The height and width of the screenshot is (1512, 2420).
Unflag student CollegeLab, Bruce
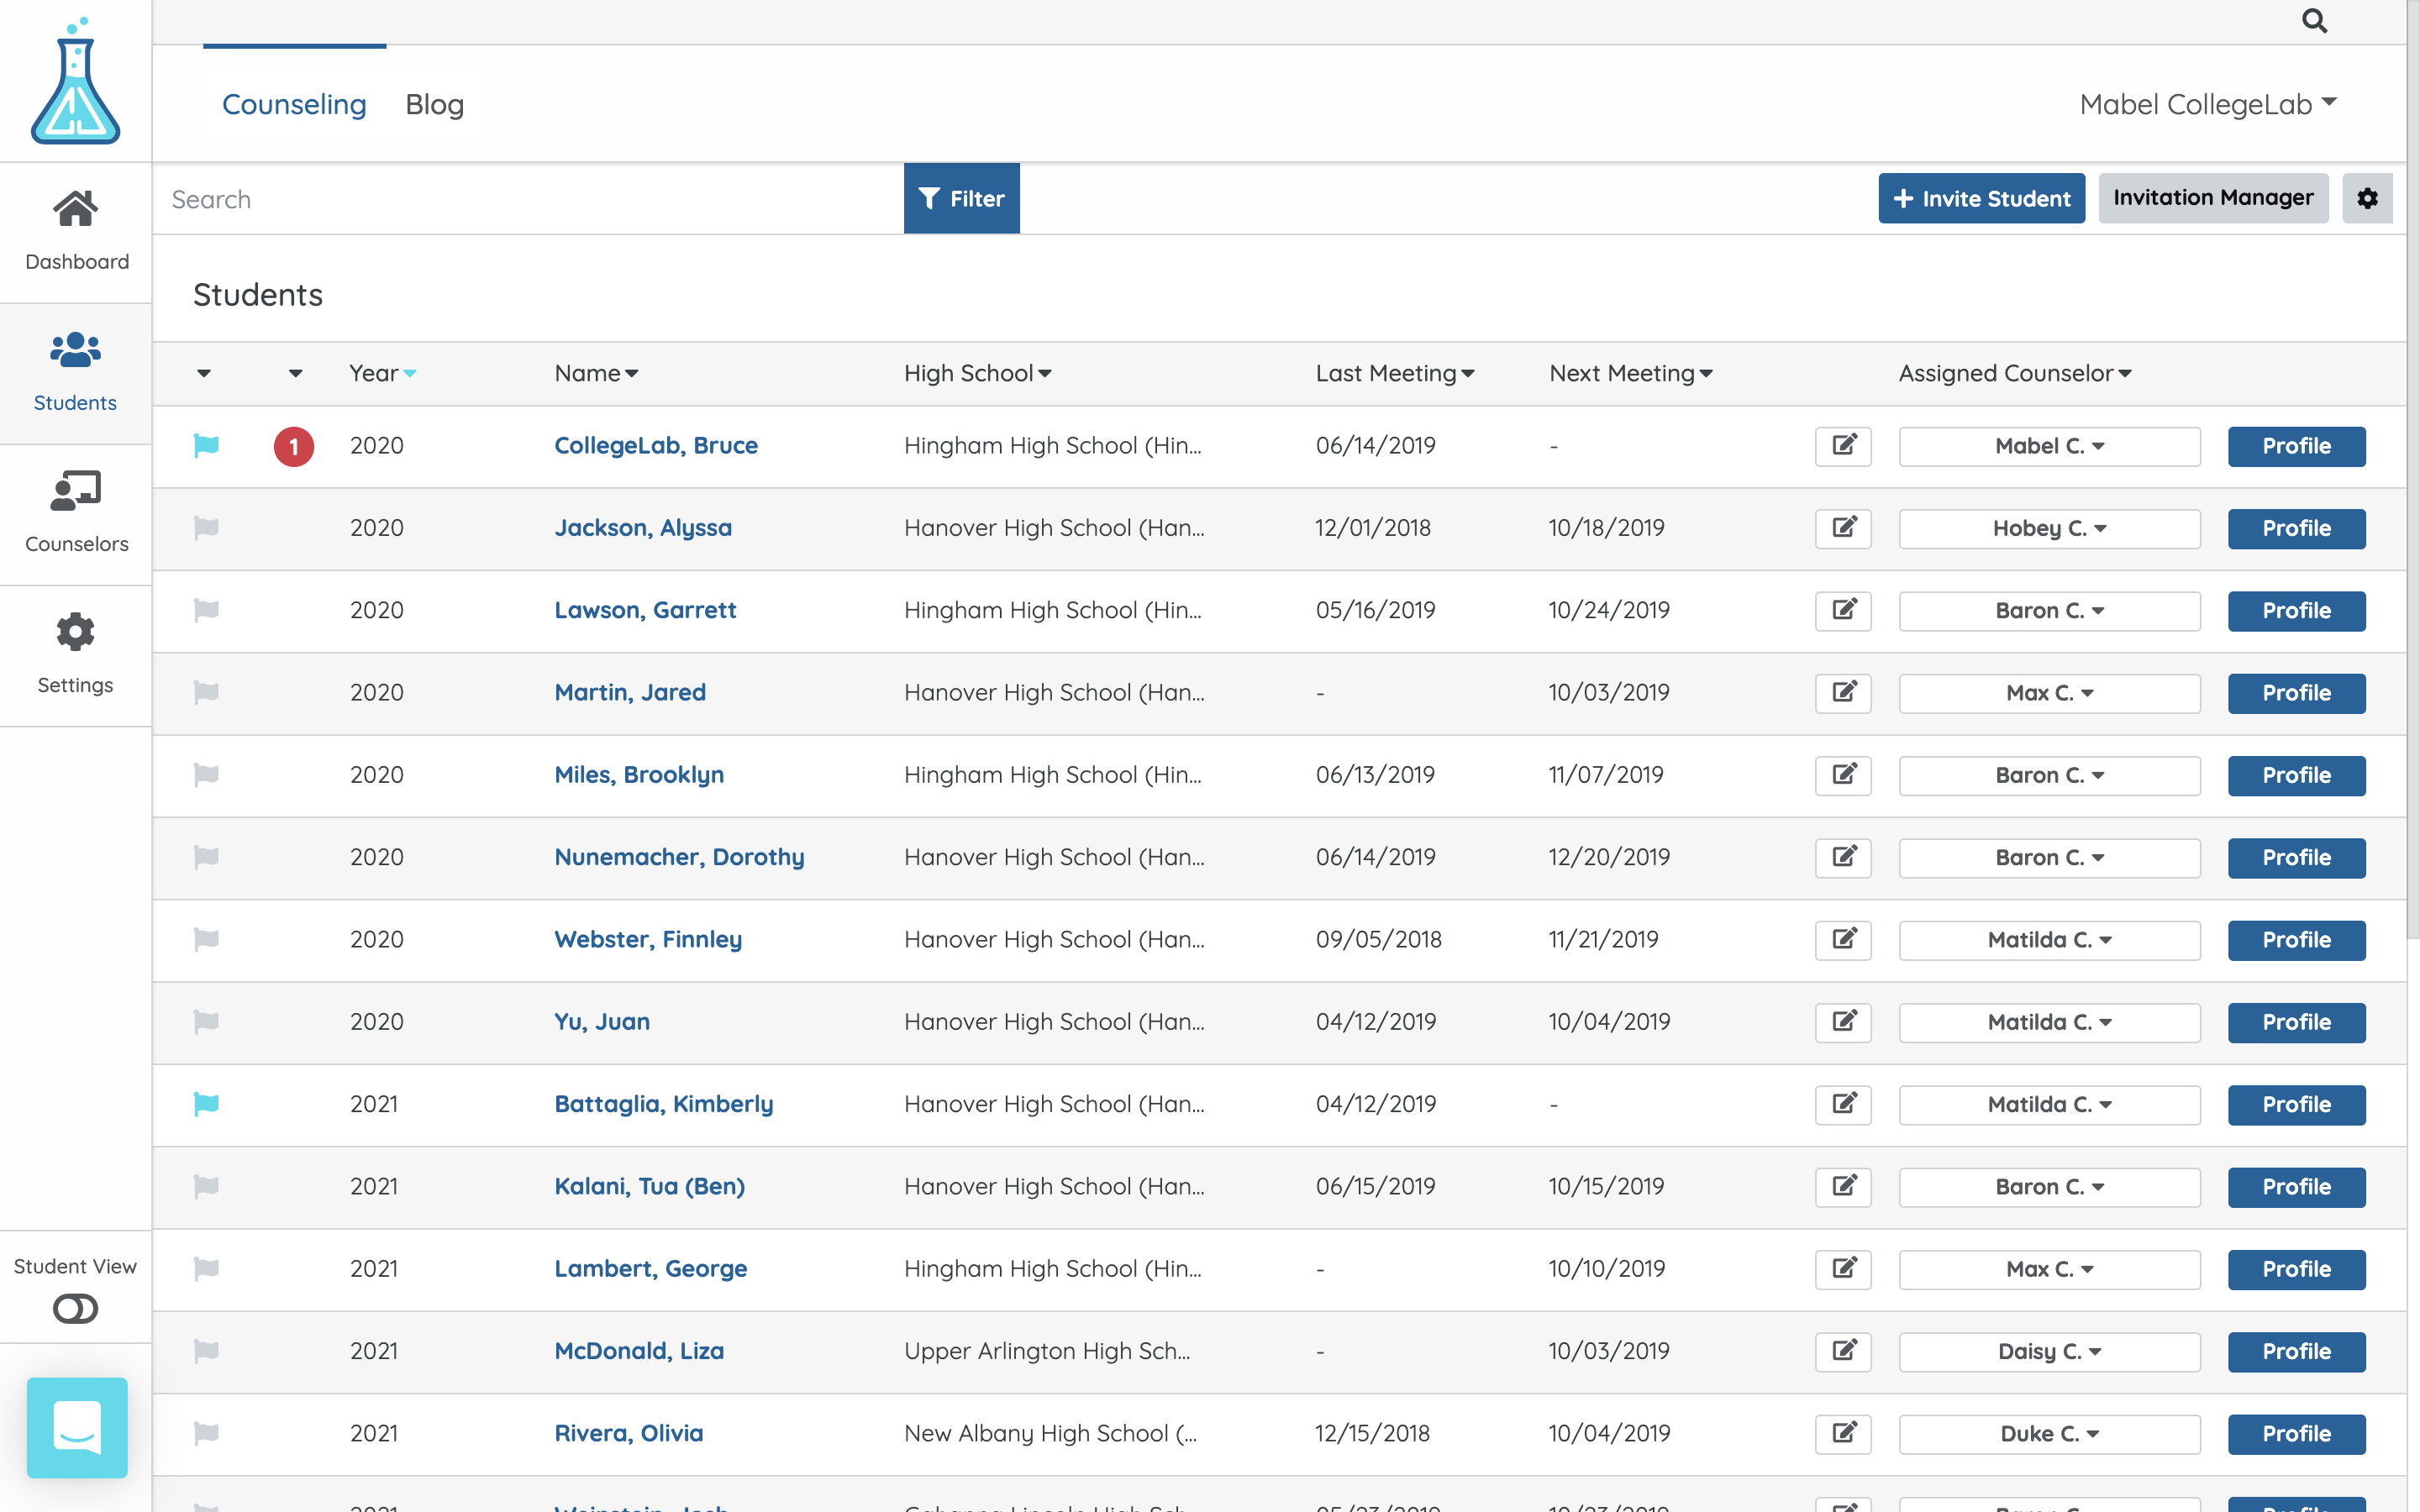206,445
